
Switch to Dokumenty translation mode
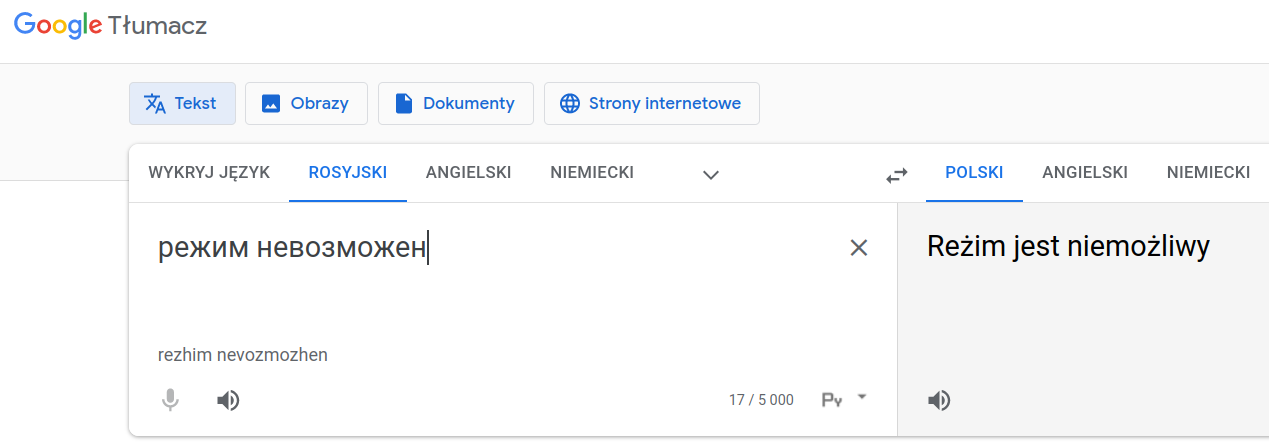[455, 103]
